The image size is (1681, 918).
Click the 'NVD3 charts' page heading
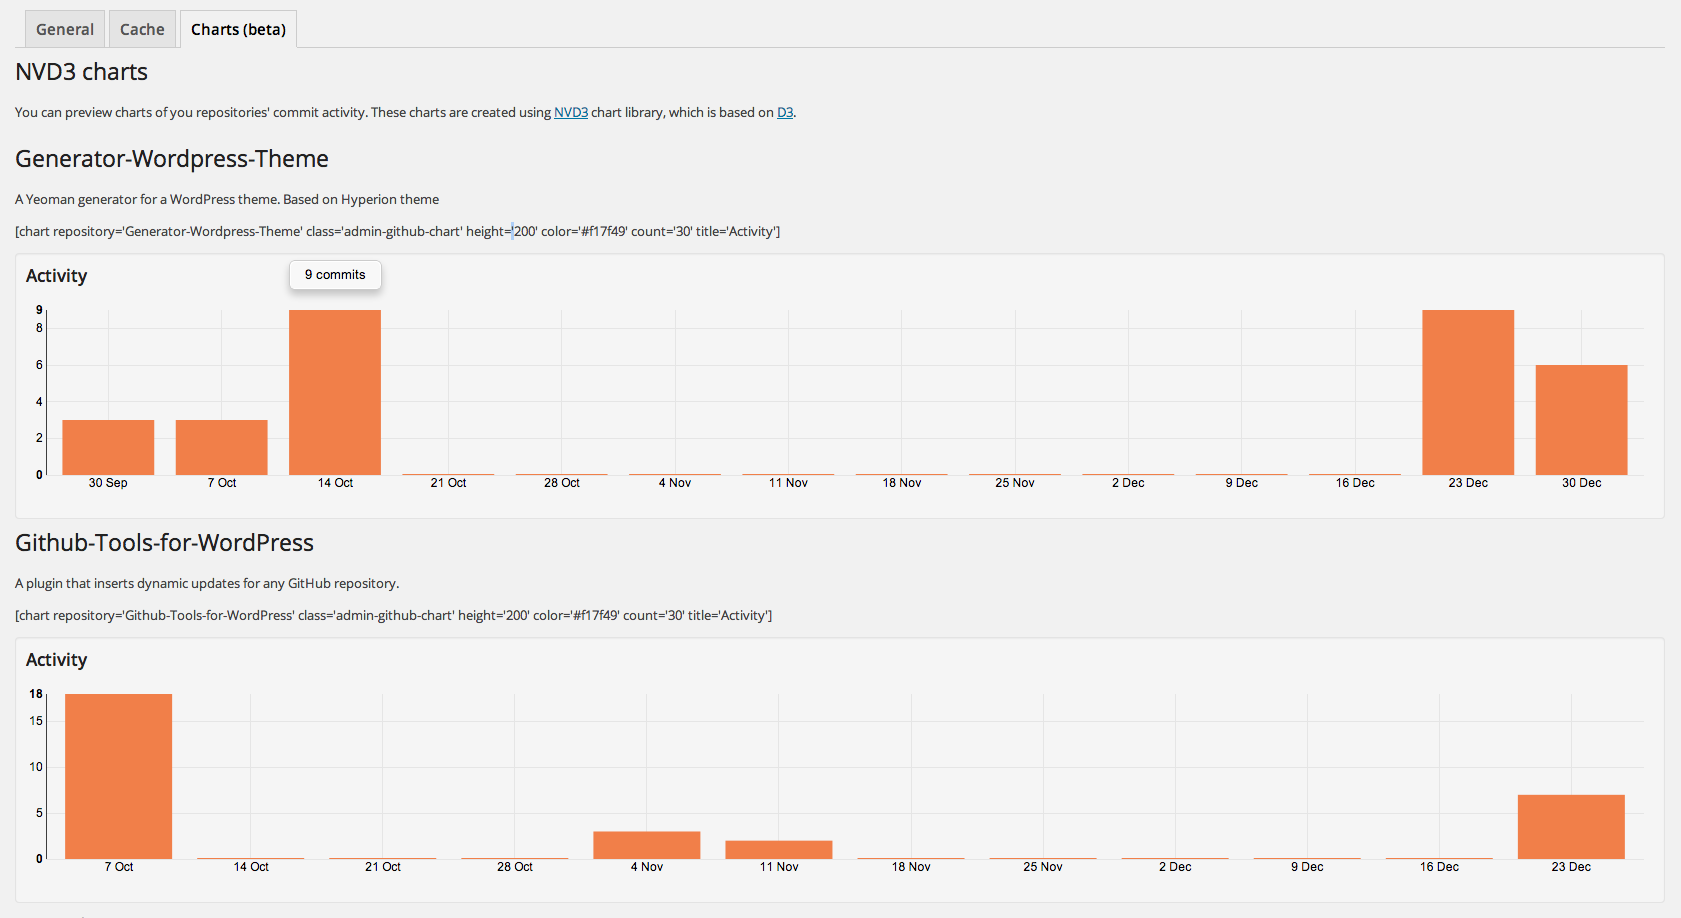pyautogui.click(x=82, y=72)
